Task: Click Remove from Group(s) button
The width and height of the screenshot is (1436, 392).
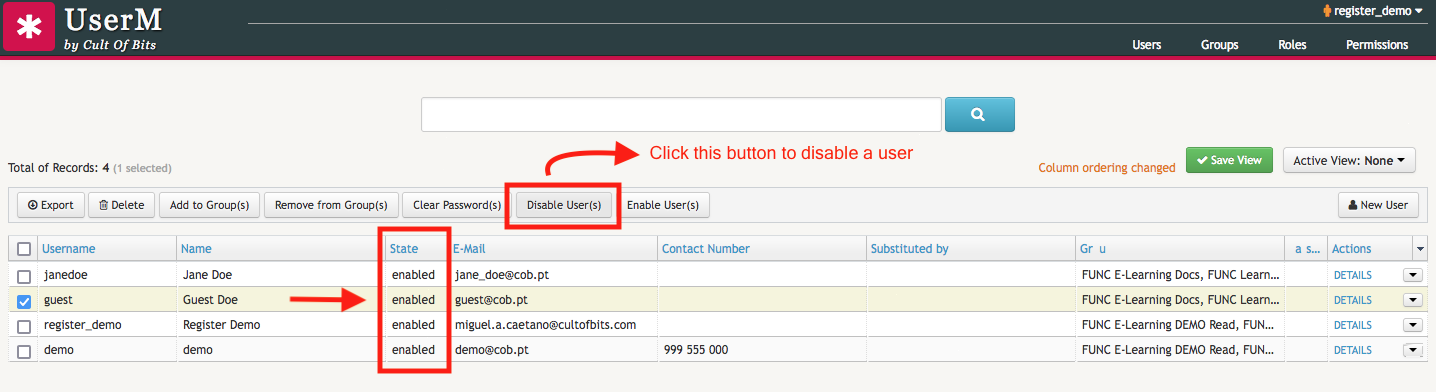Action: tap(331, 205)
